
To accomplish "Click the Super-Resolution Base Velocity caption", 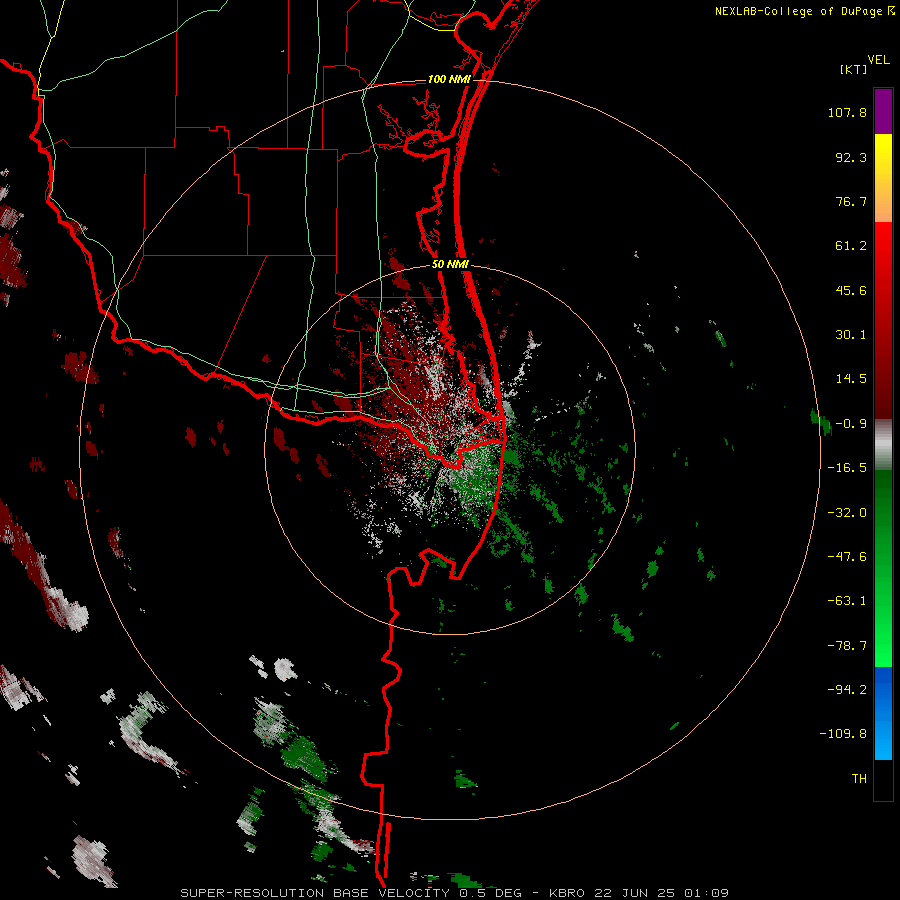I will pos(455,893).
